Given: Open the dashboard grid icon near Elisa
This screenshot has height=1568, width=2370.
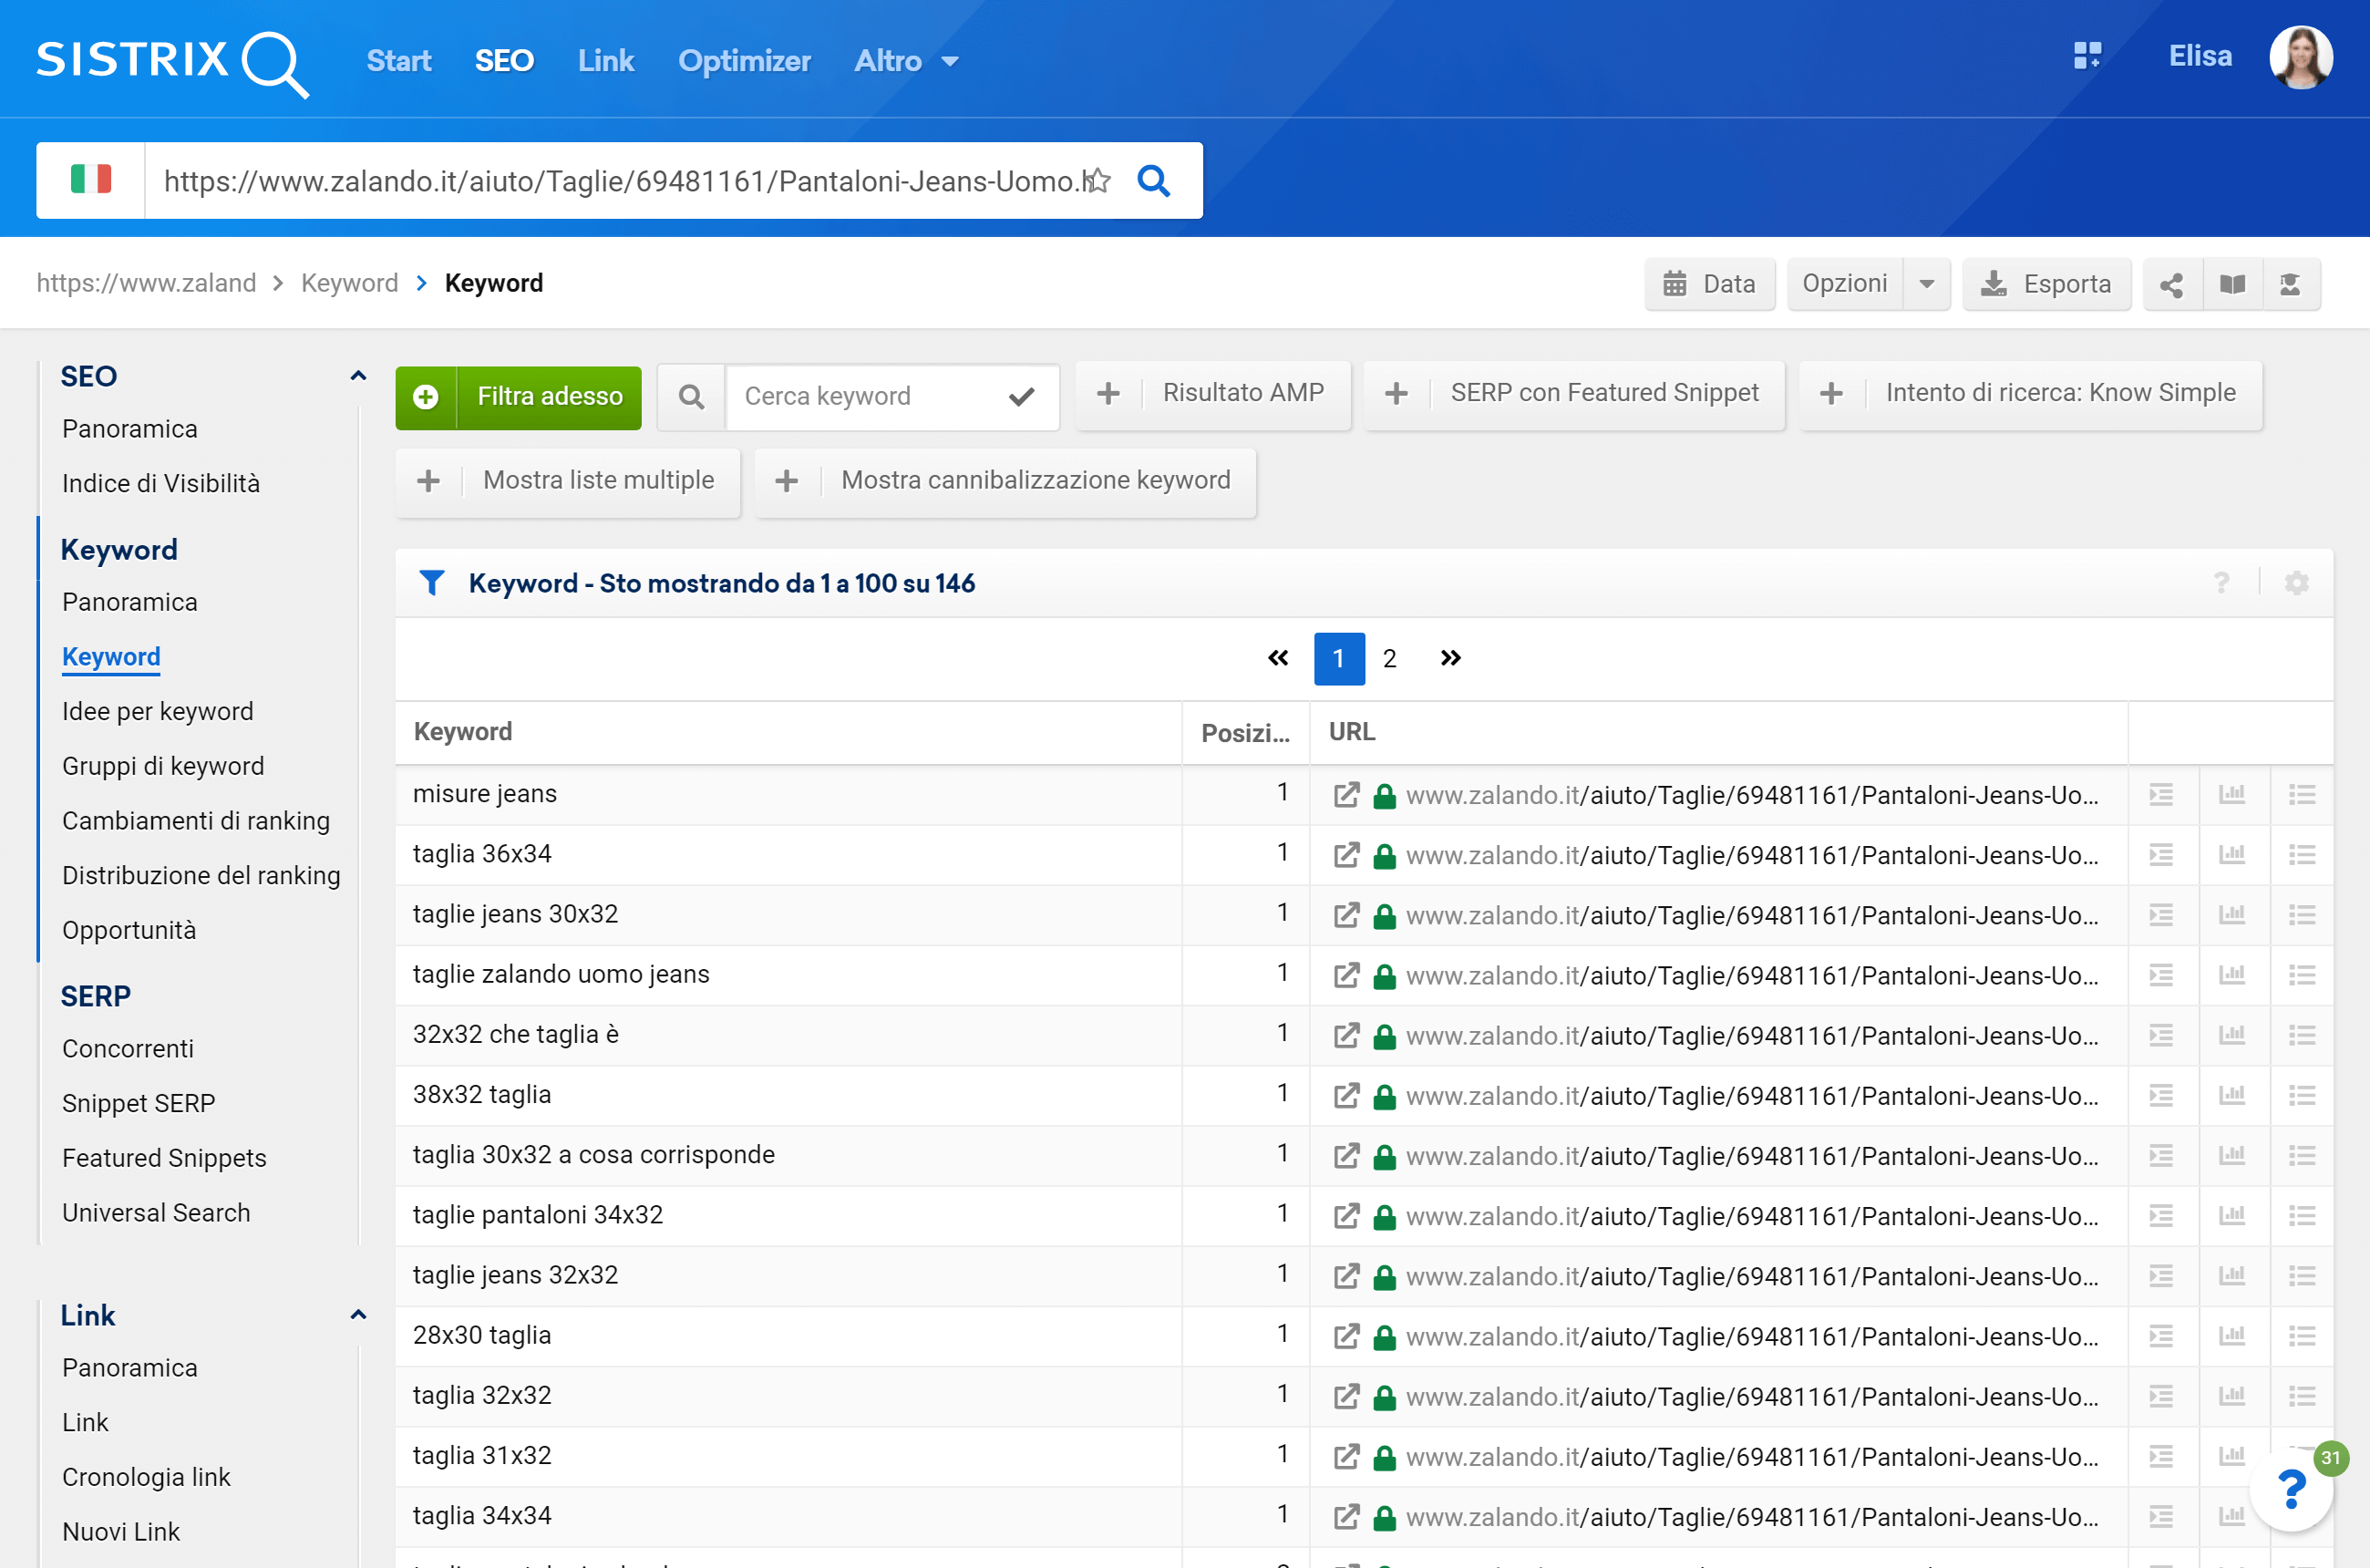Looking at the screenshot, I should (2087, 56).
